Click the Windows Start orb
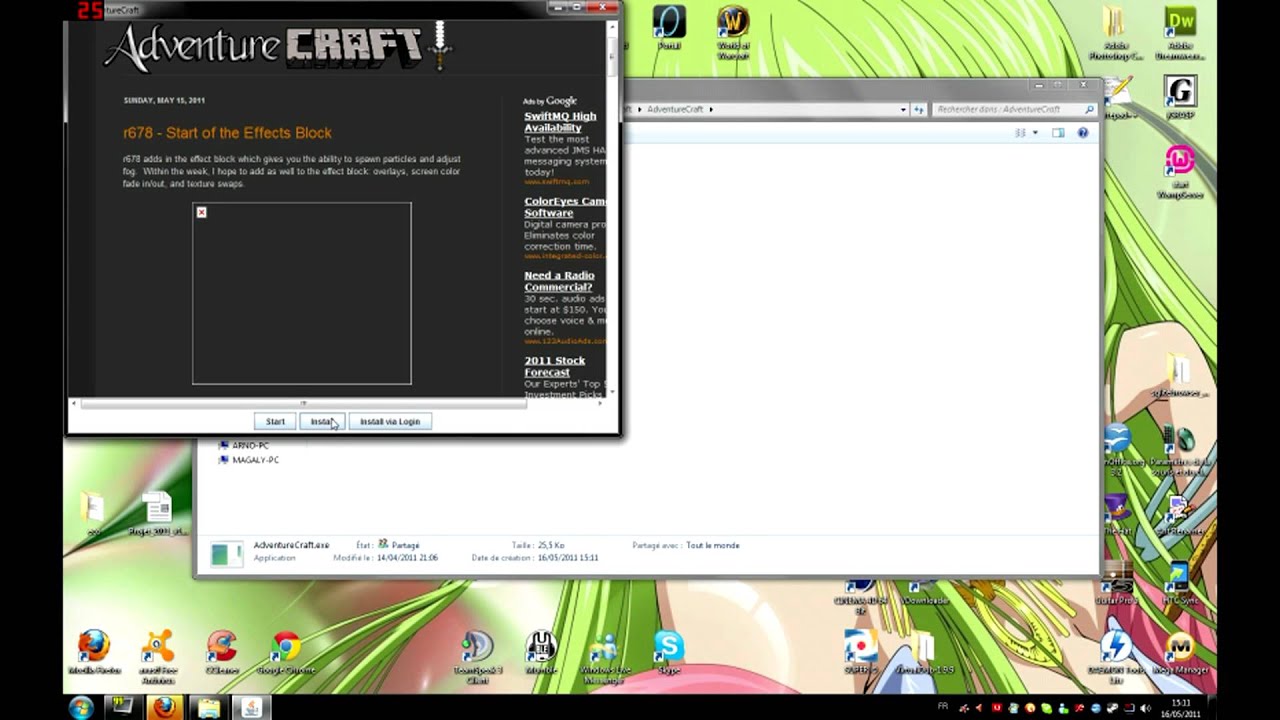 point(81,708)
